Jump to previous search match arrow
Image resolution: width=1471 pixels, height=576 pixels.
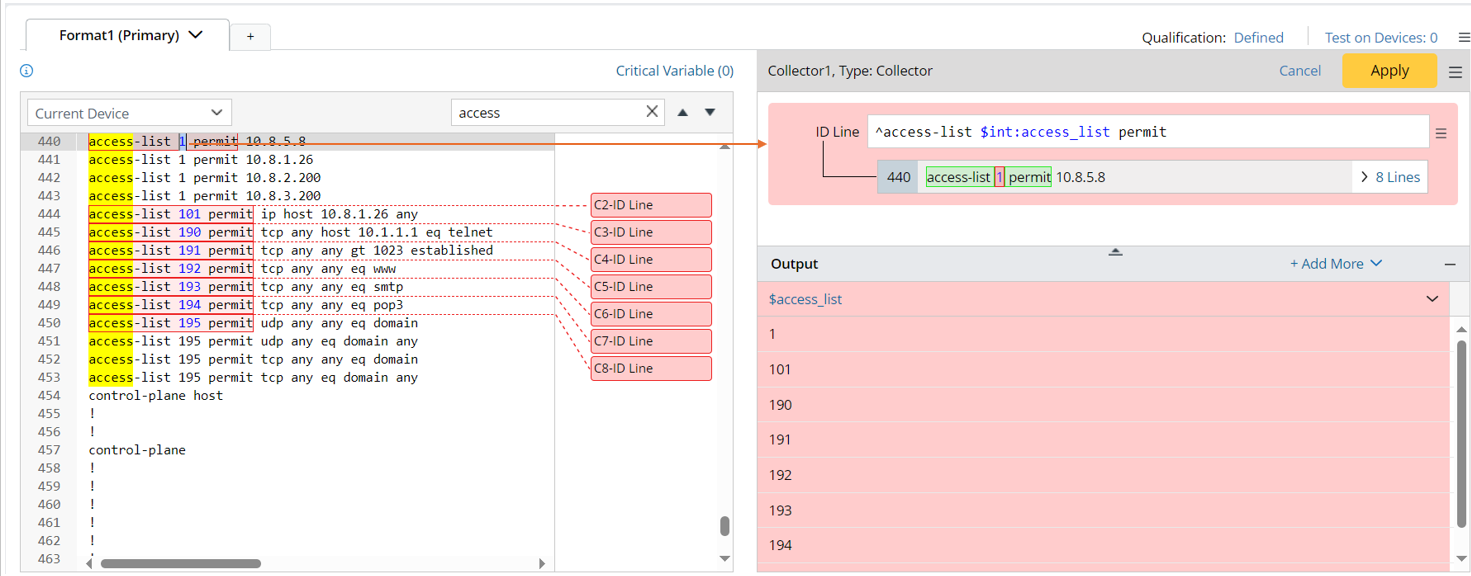click(683, 113)
